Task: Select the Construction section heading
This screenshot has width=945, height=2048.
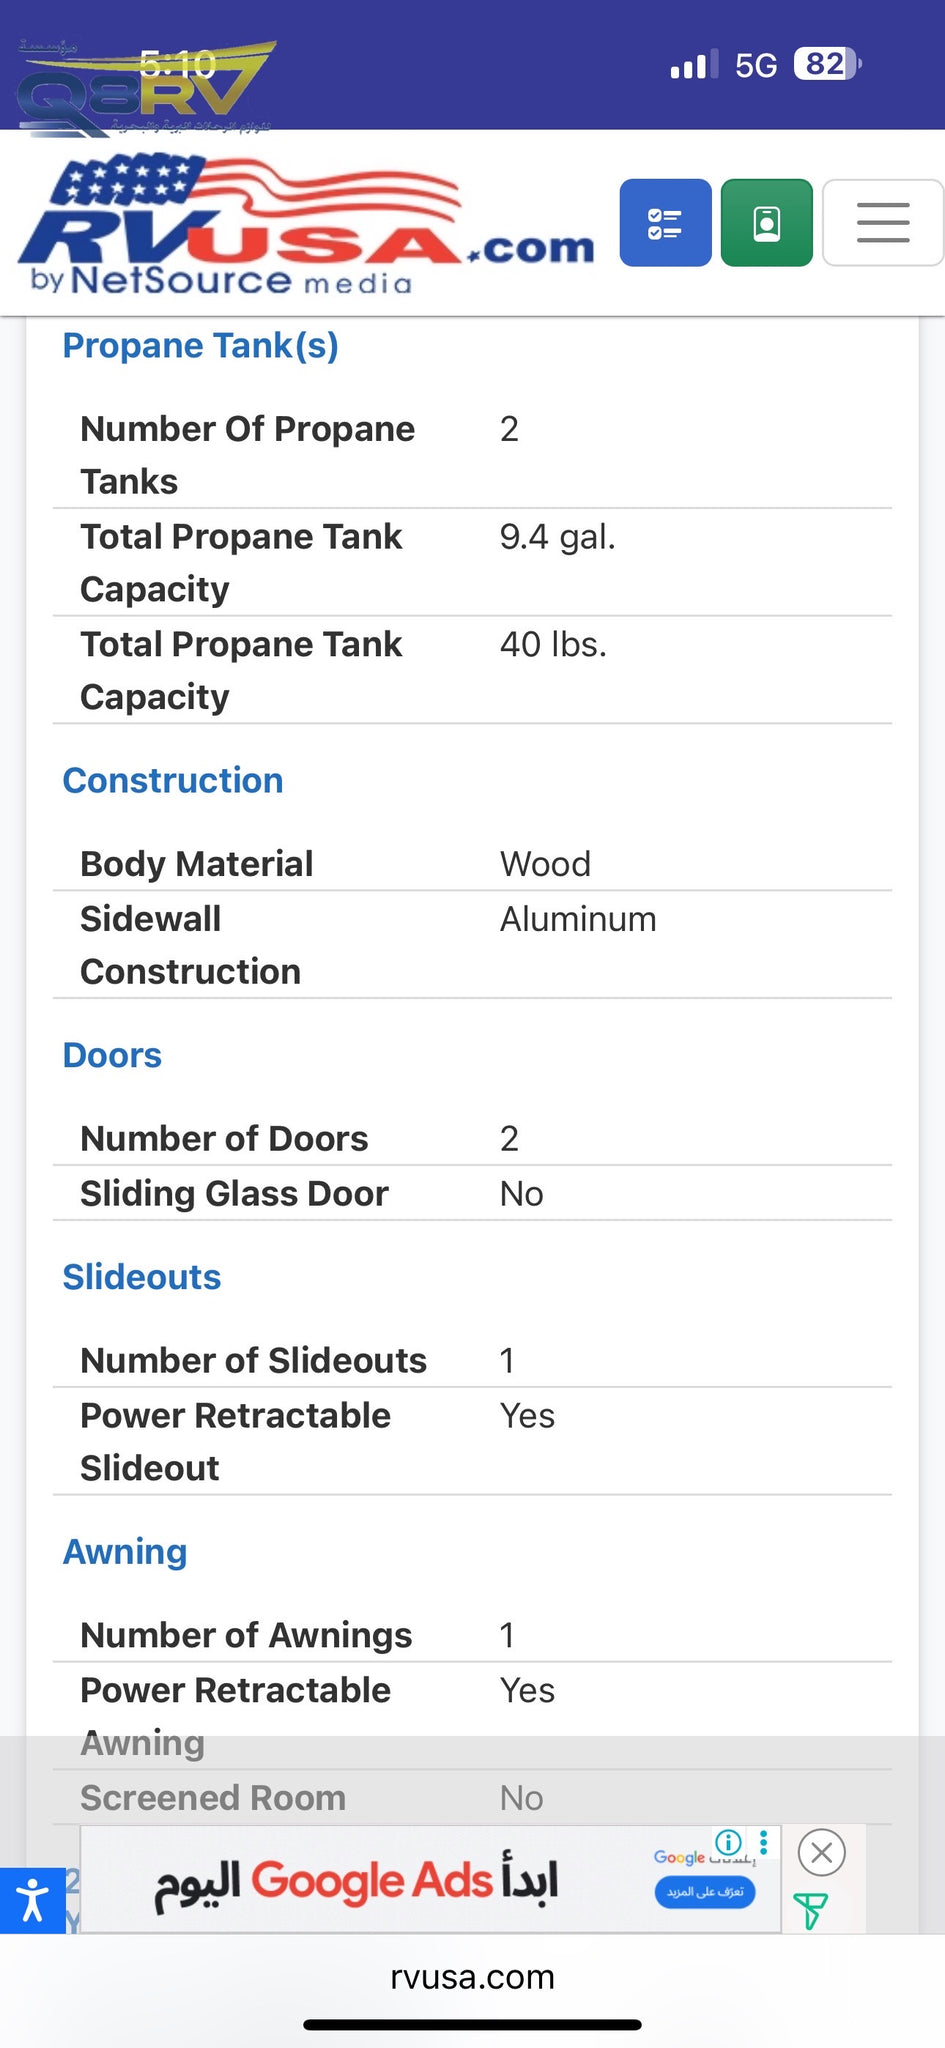Action: pyautogui.click(x=173, y=781)
